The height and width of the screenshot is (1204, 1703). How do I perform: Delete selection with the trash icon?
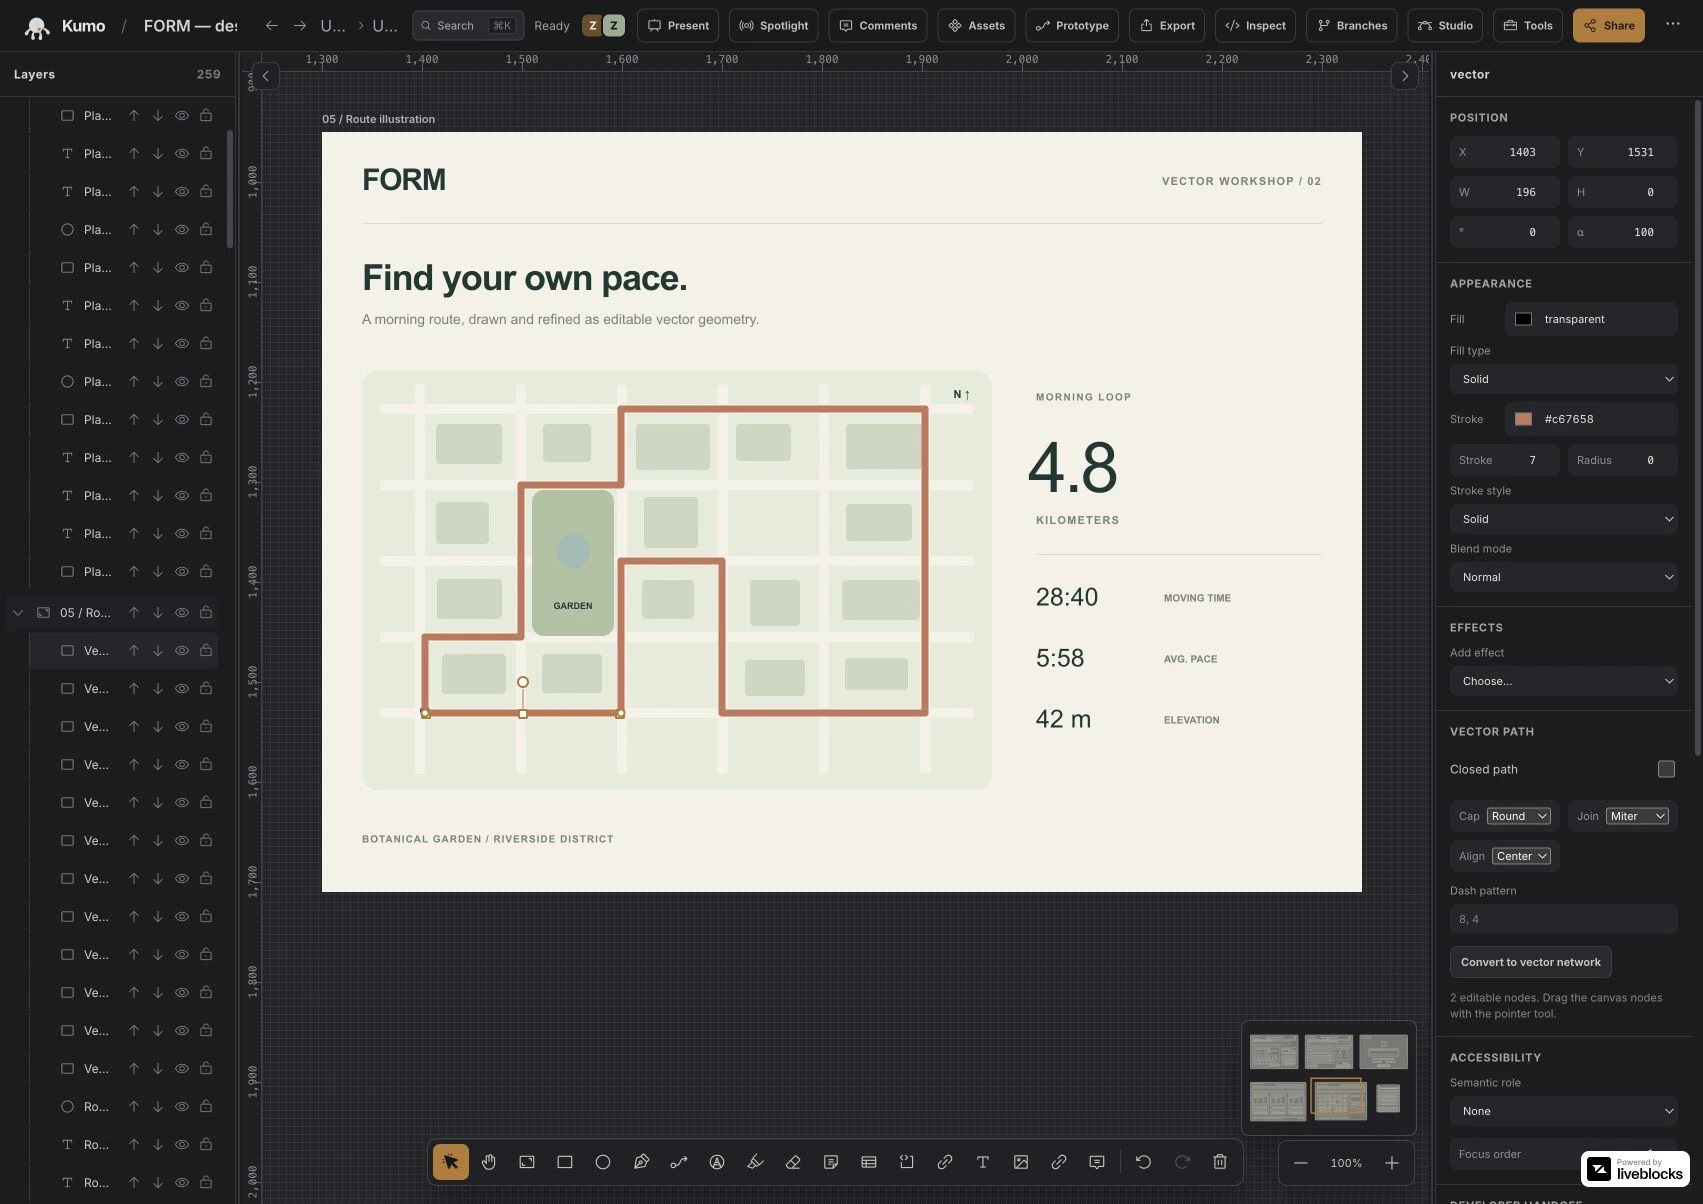pyautogui.click(x=1220, y=1162)
